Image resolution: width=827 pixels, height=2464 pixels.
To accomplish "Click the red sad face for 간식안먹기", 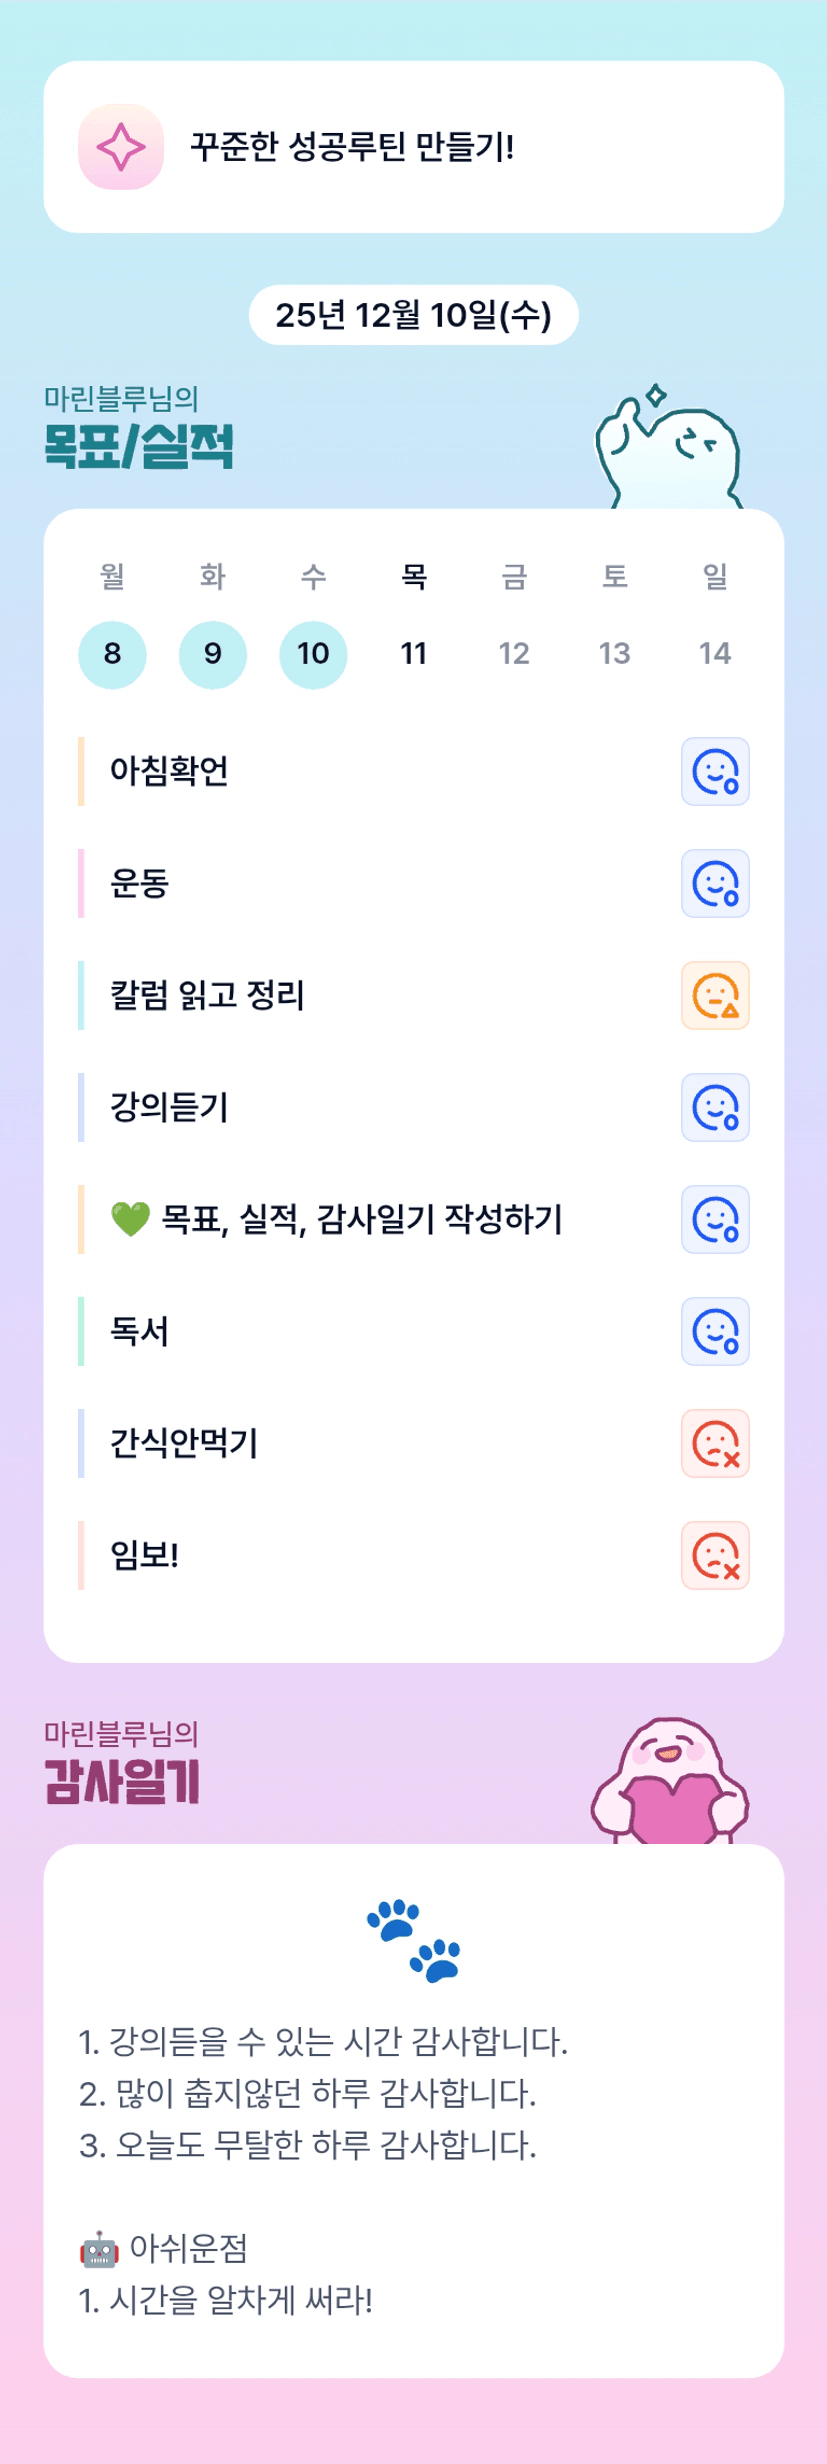I will point(715,1444).
